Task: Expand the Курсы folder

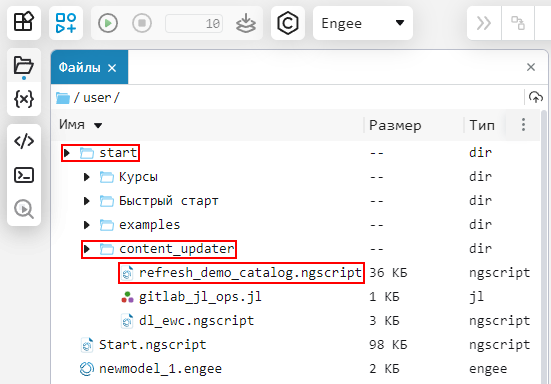Action: 86,177
